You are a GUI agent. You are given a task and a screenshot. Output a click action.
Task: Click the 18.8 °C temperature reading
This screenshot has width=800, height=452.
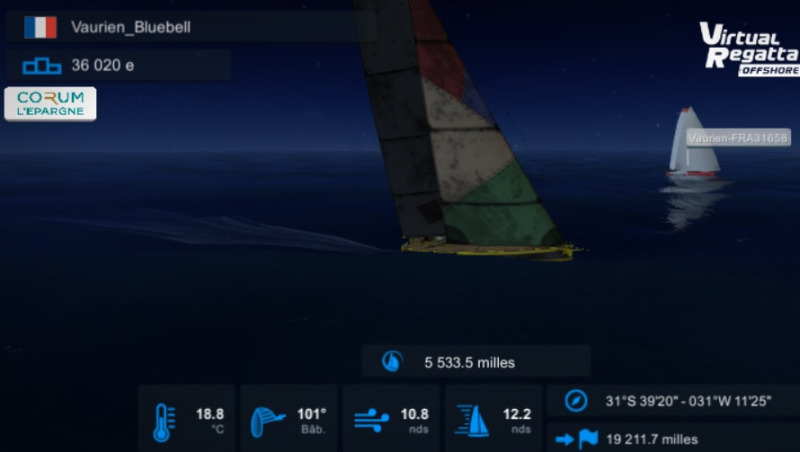[x=210, y=420]
